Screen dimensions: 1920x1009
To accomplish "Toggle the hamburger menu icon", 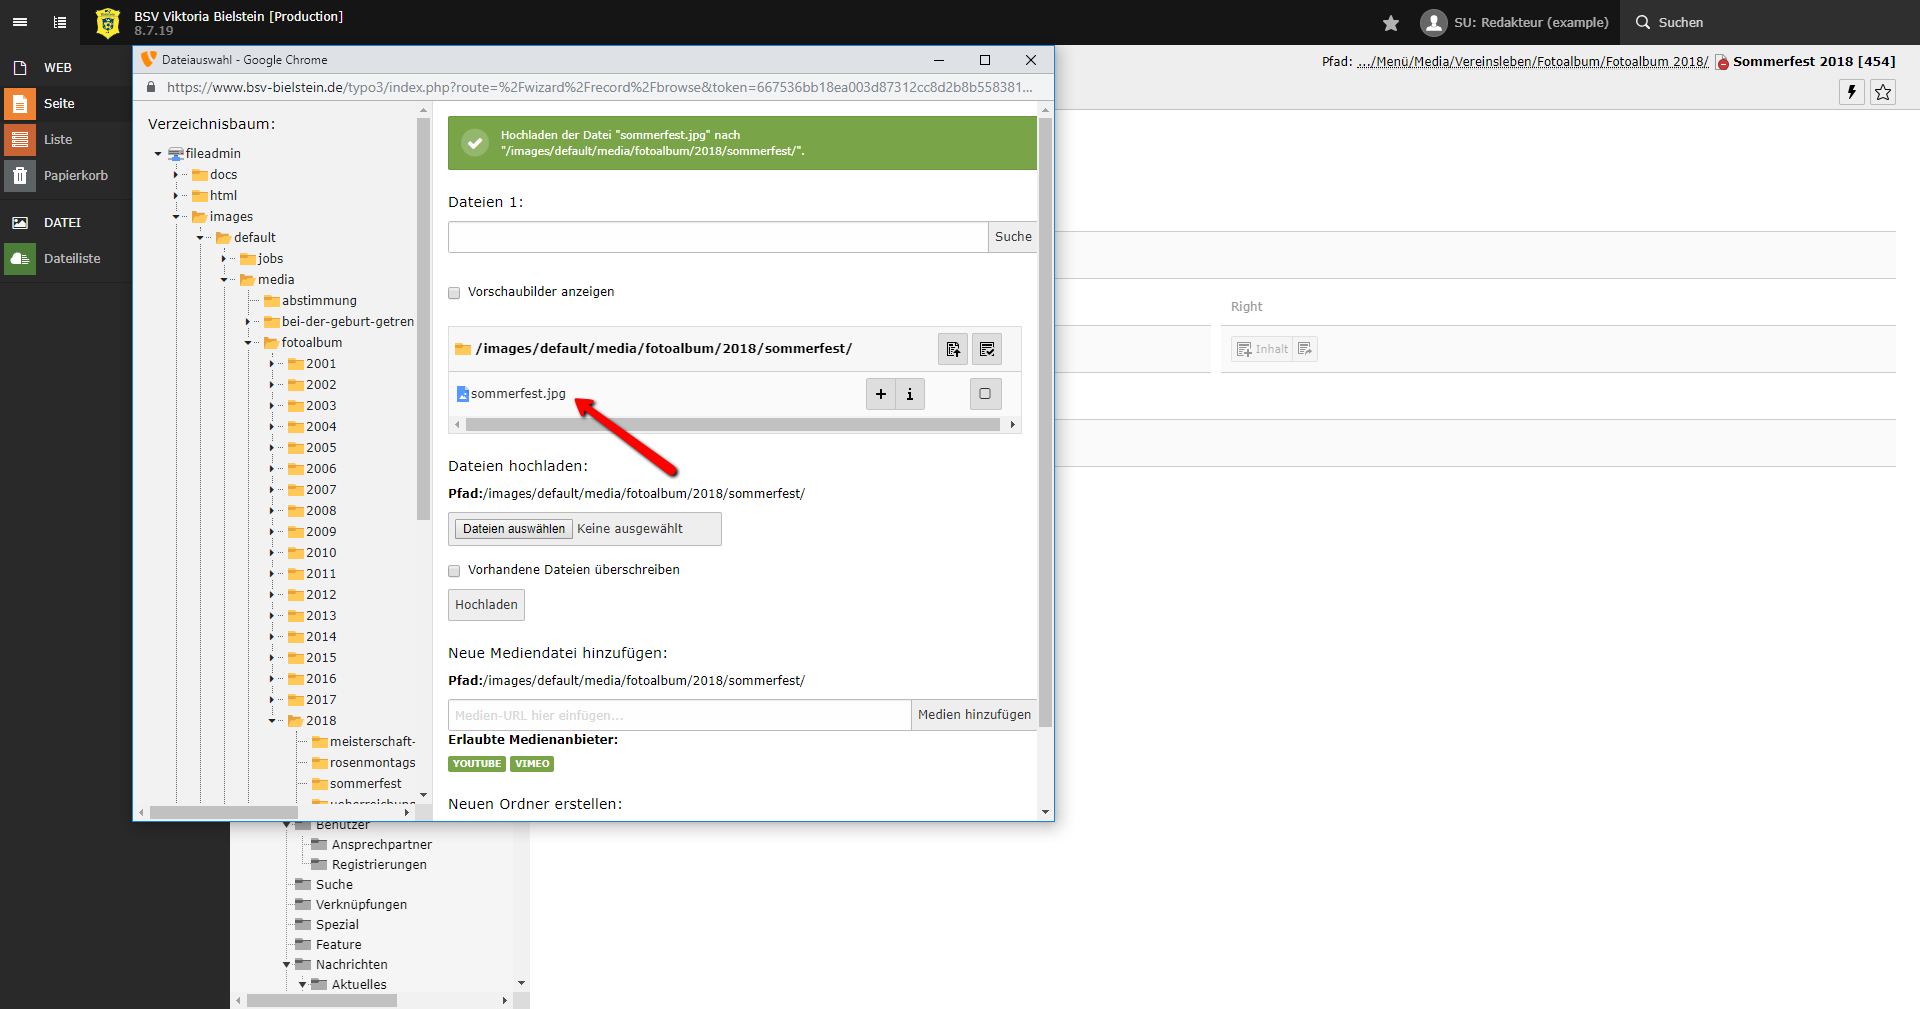I will 20,22.
